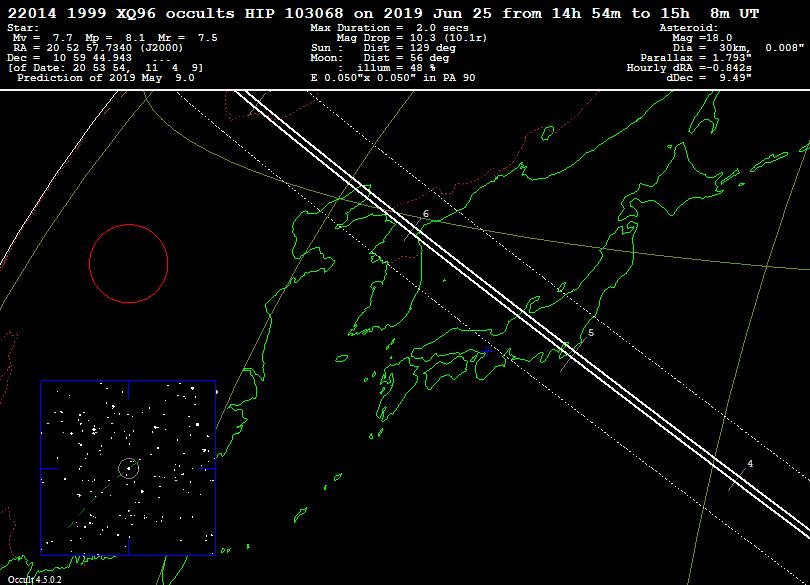Select the 'Hourly dRA =-0.842s' text

(x=689, y=68)
